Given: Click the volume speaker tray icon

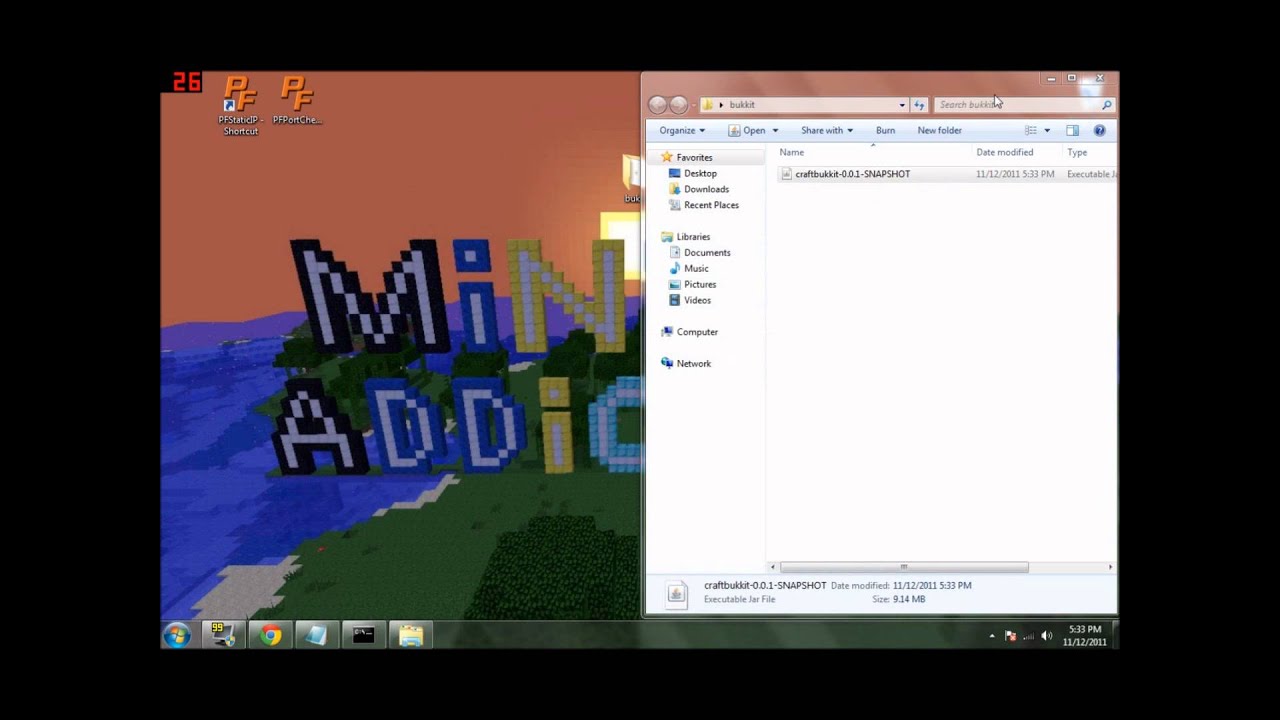Looking at the screenshot, I should click(1046, 636).
